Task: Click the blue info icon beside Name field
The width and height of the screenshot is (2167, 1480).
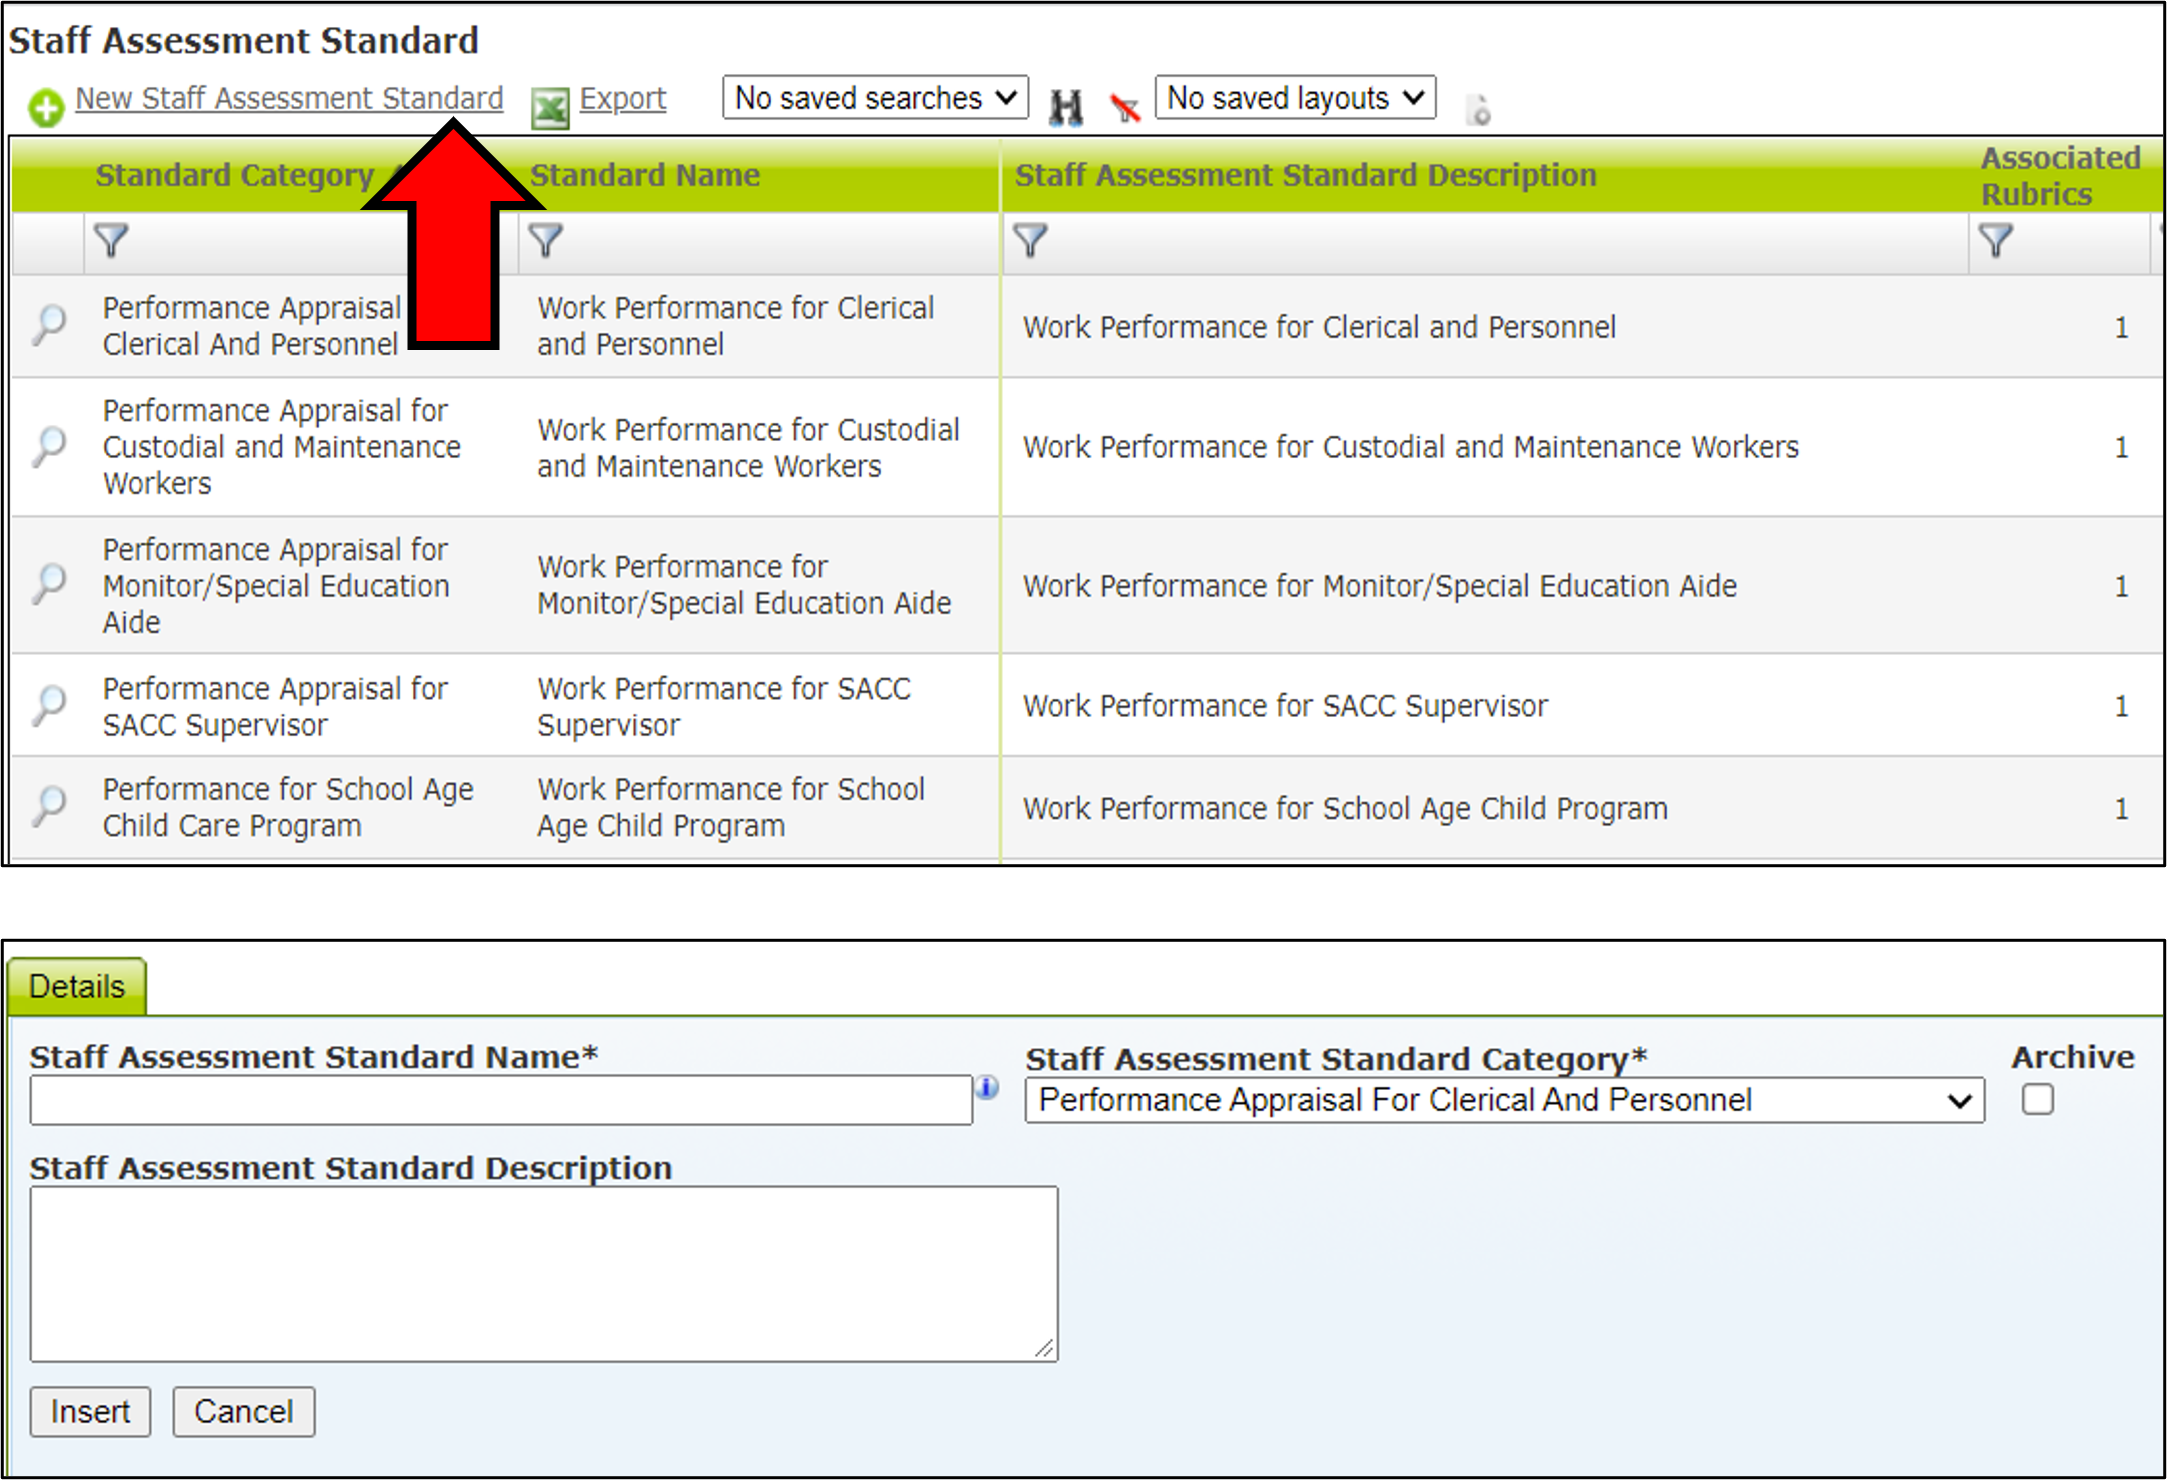Action: [x=987, y=1088]
